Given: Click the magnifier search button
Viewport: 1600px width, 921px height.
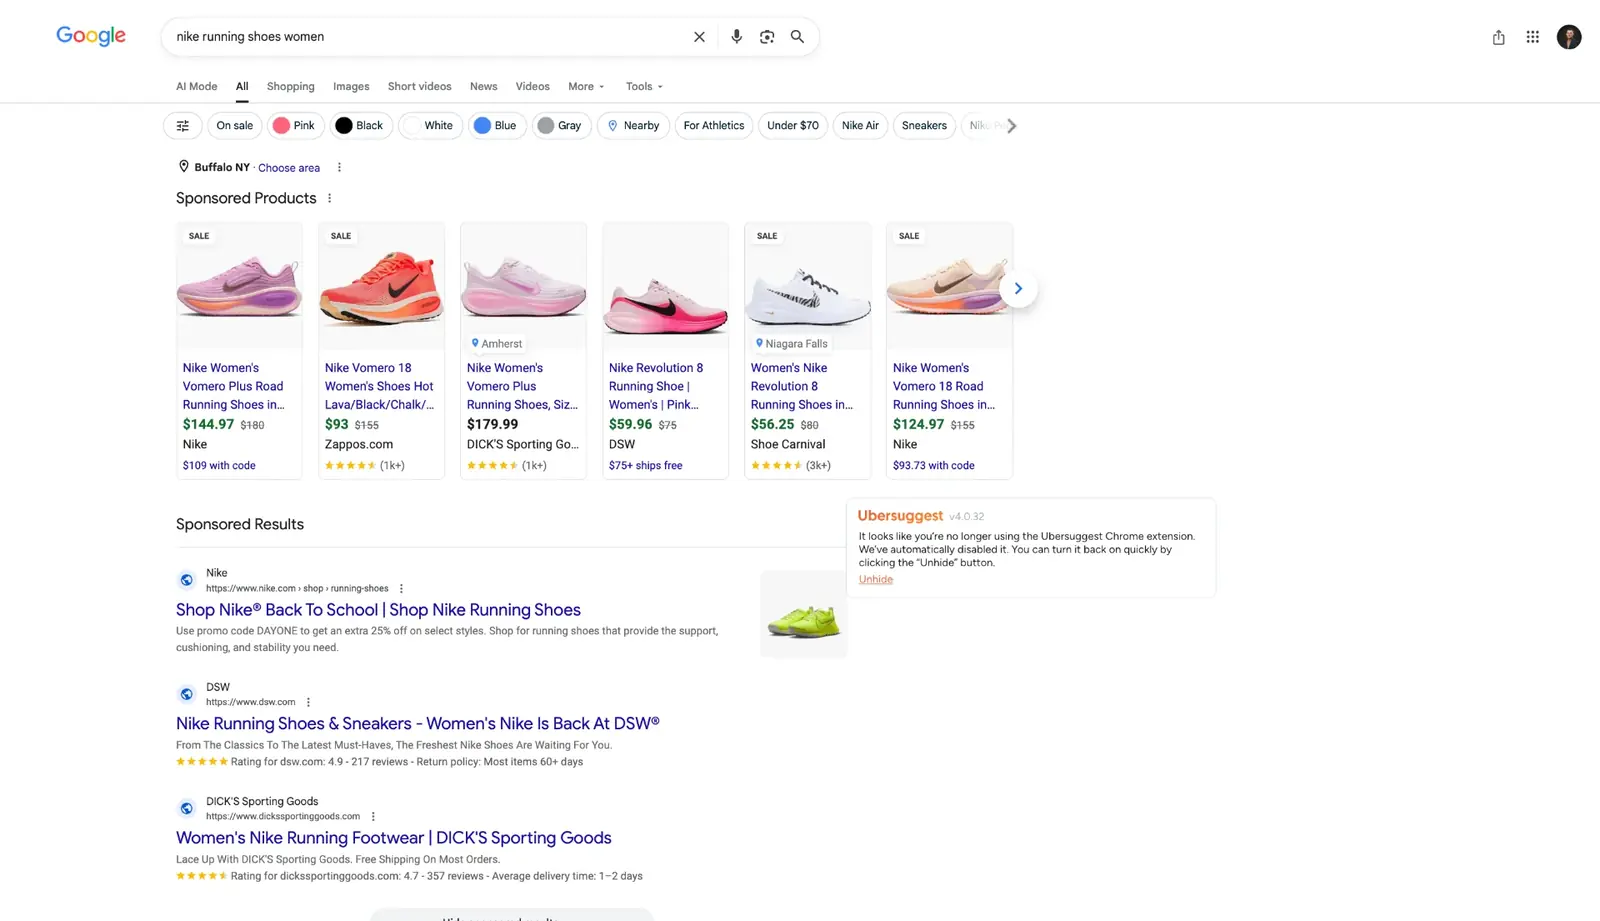Looking at the screenshot, I should tap(797, 37).
